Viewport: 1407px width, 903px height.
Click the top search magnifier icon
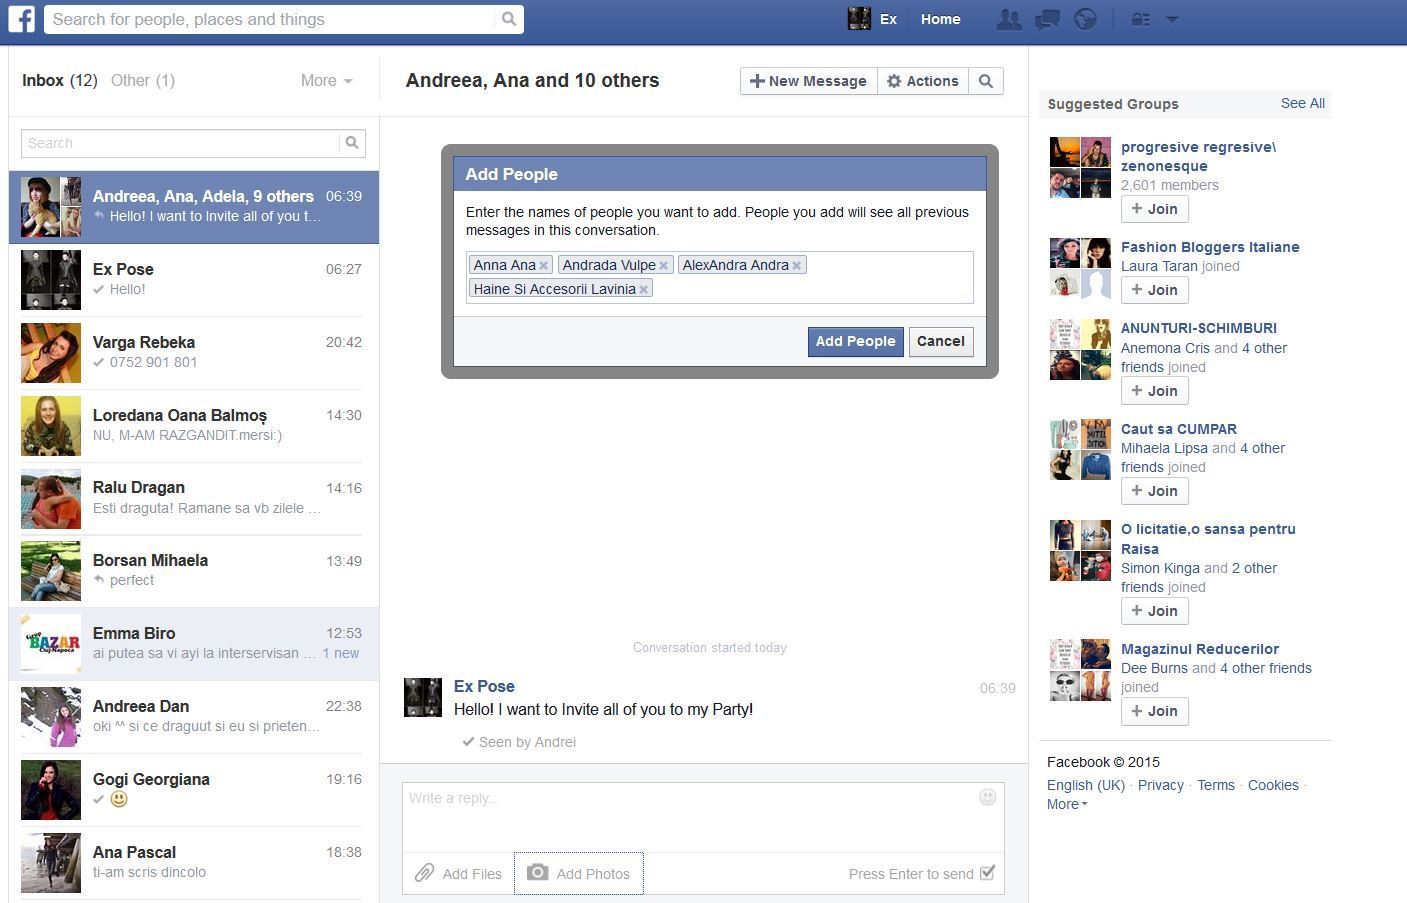point(509,19)
